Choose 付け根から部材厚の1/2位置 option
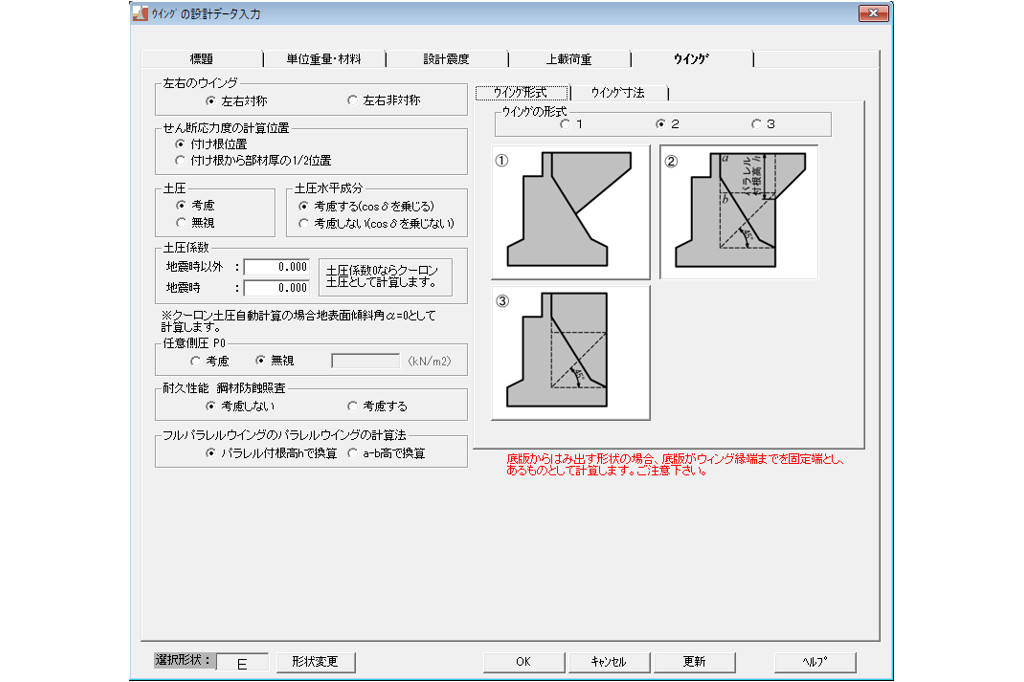Viewport: 1024px width, 682px height. [181, 160]
